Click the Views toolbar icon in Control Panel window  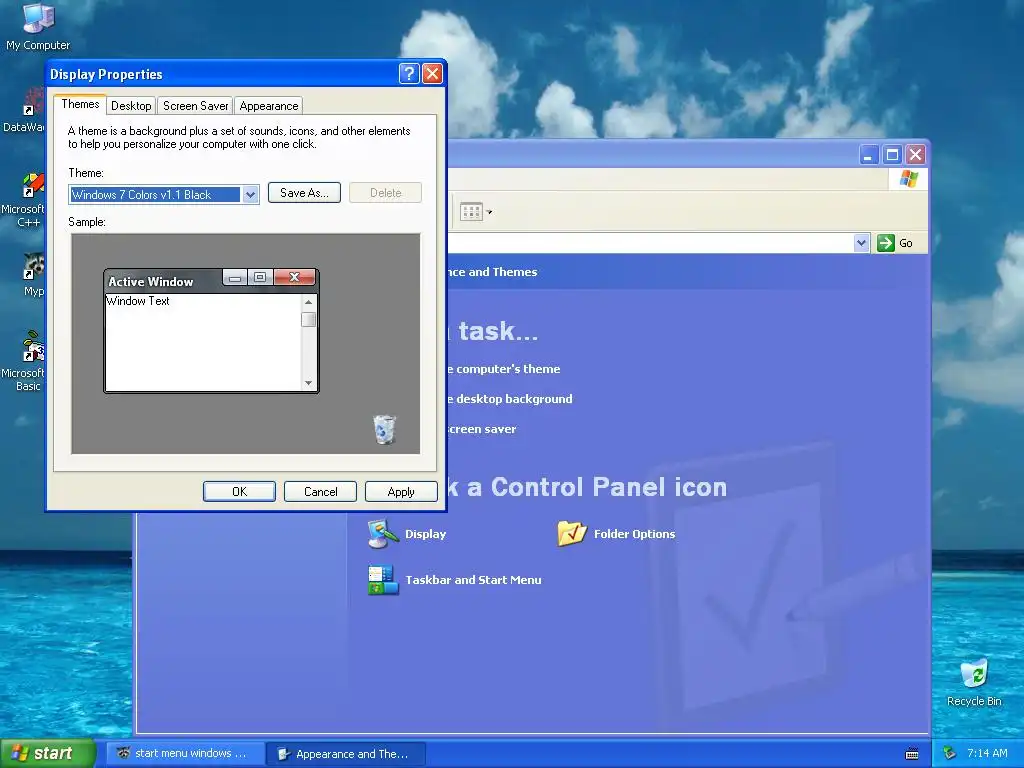coord(471,212)
